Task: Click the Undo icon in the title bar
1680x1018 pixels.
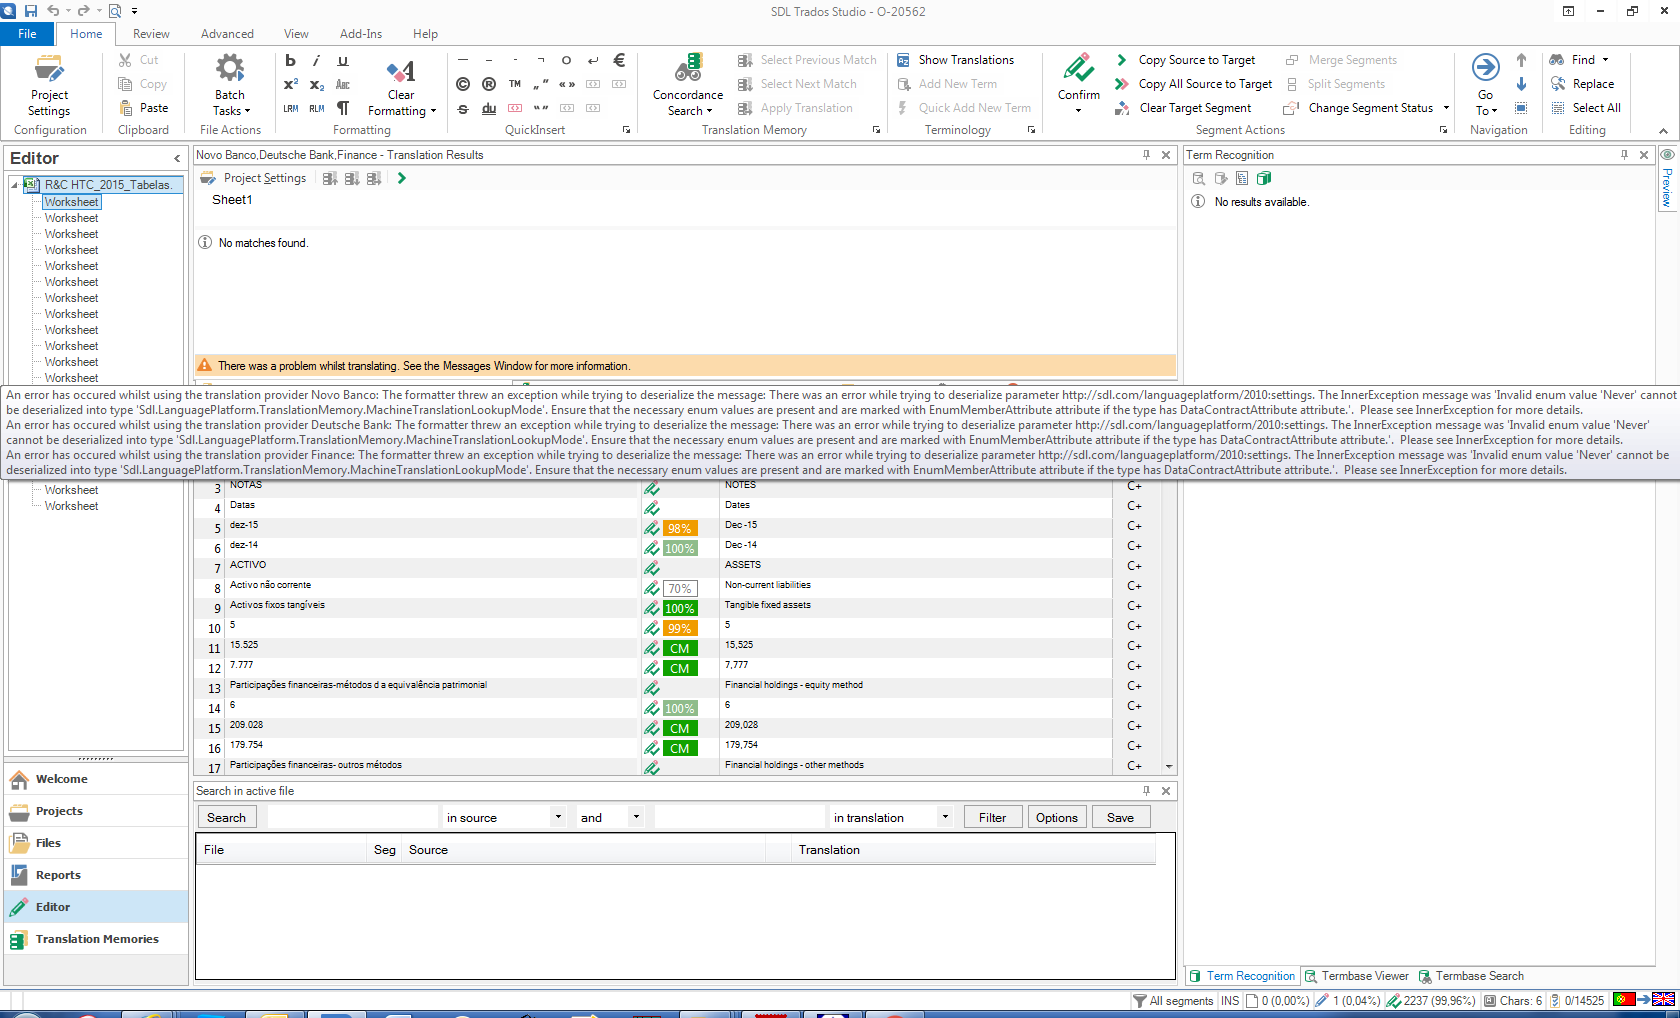Action: pos(53,11)
